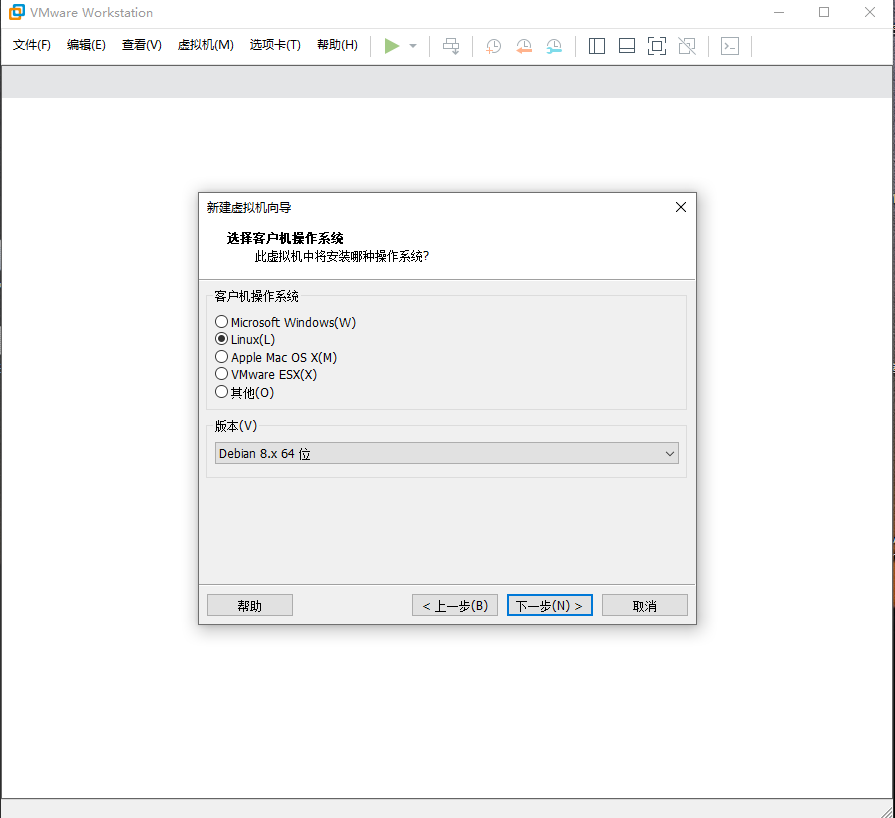Open the power options dropdown arrow
895x818 pixels.
[413, 46]
